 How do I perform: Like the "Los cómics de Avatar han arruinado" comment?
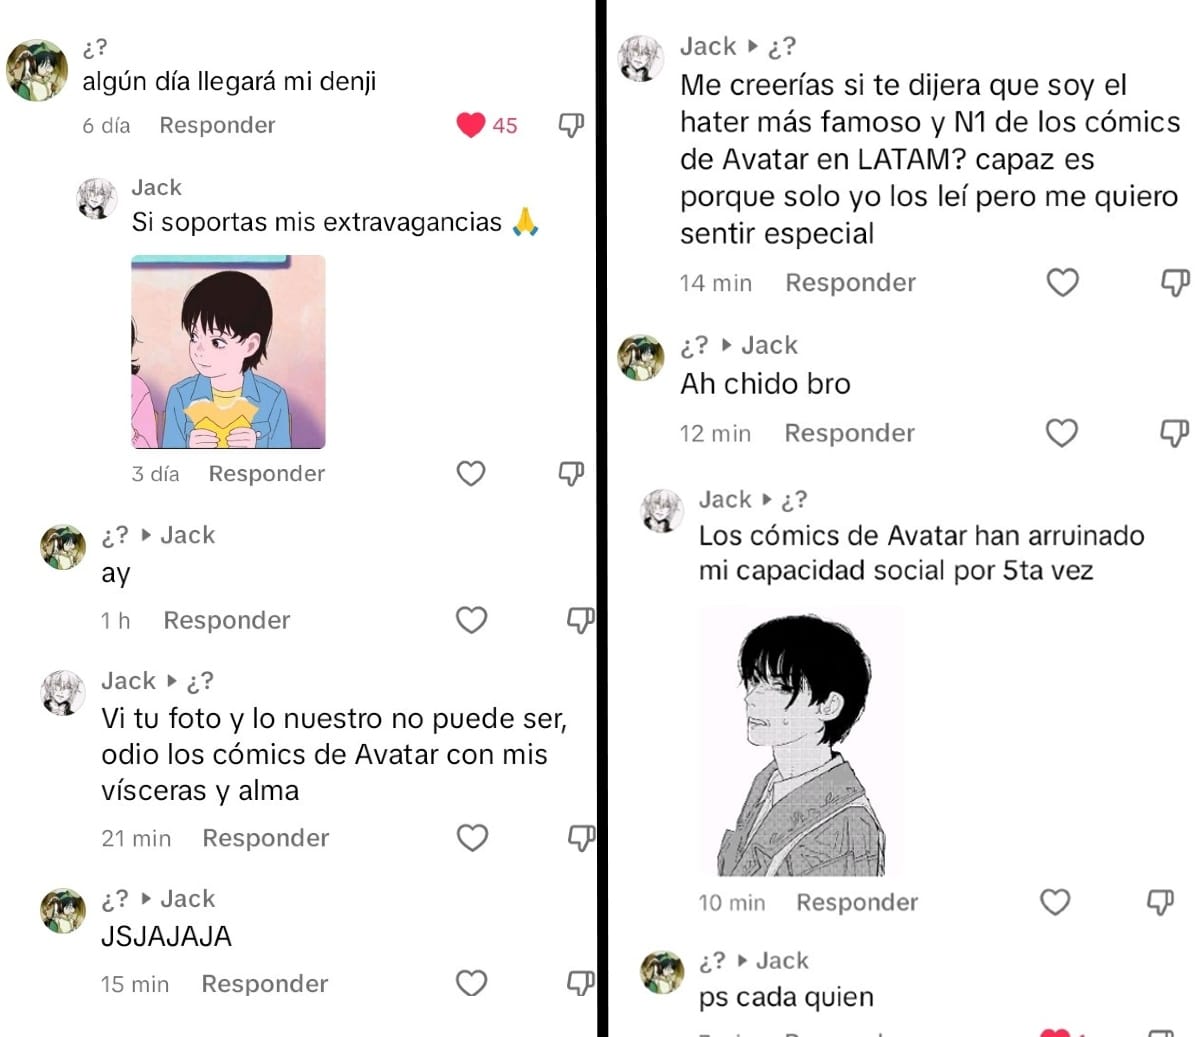pyautogui.click(x=1055, y=902)
